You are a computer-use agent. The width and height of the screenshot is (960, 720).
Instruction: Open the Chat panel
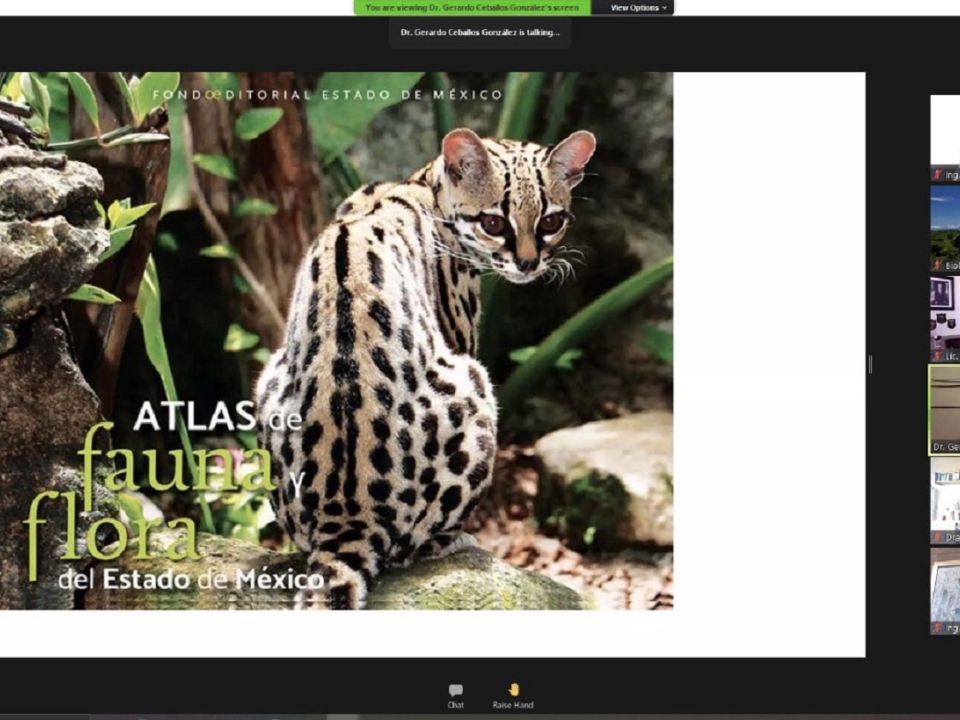pyautogui.click(x=456, y=696)
